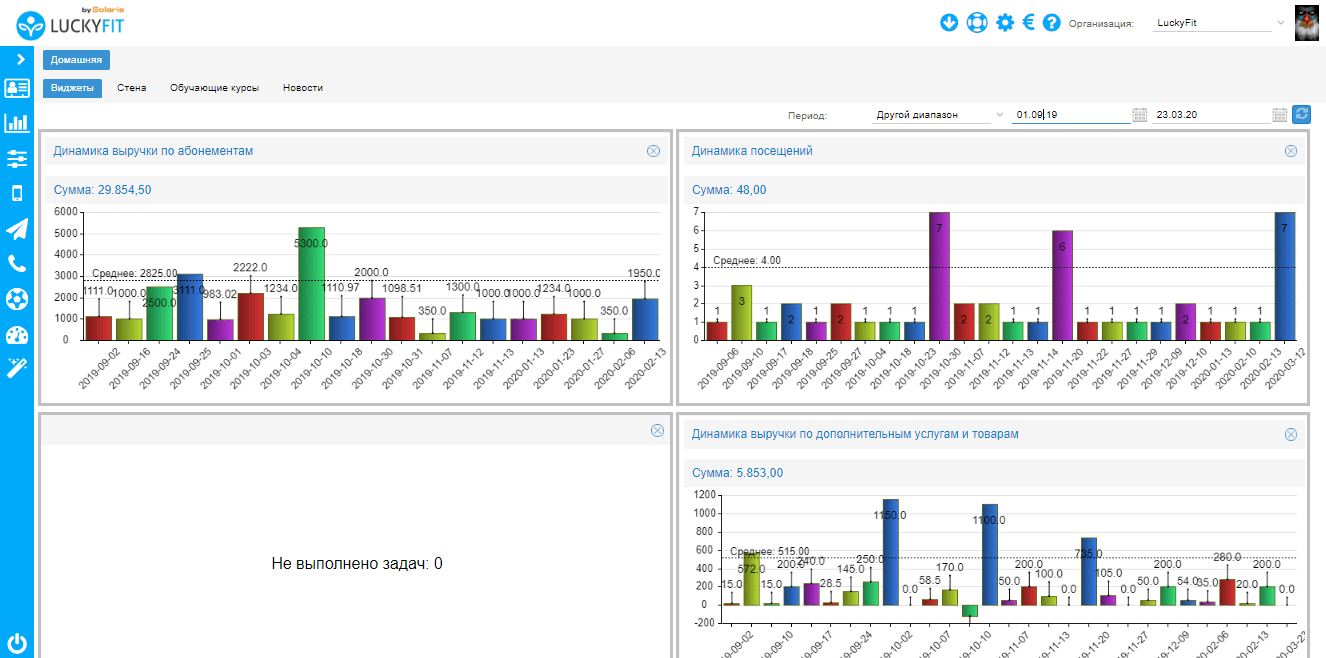This screenshot has height=658, width=1326.
Task: Click the LuckyFit logo
Action: tap(70, 23)
